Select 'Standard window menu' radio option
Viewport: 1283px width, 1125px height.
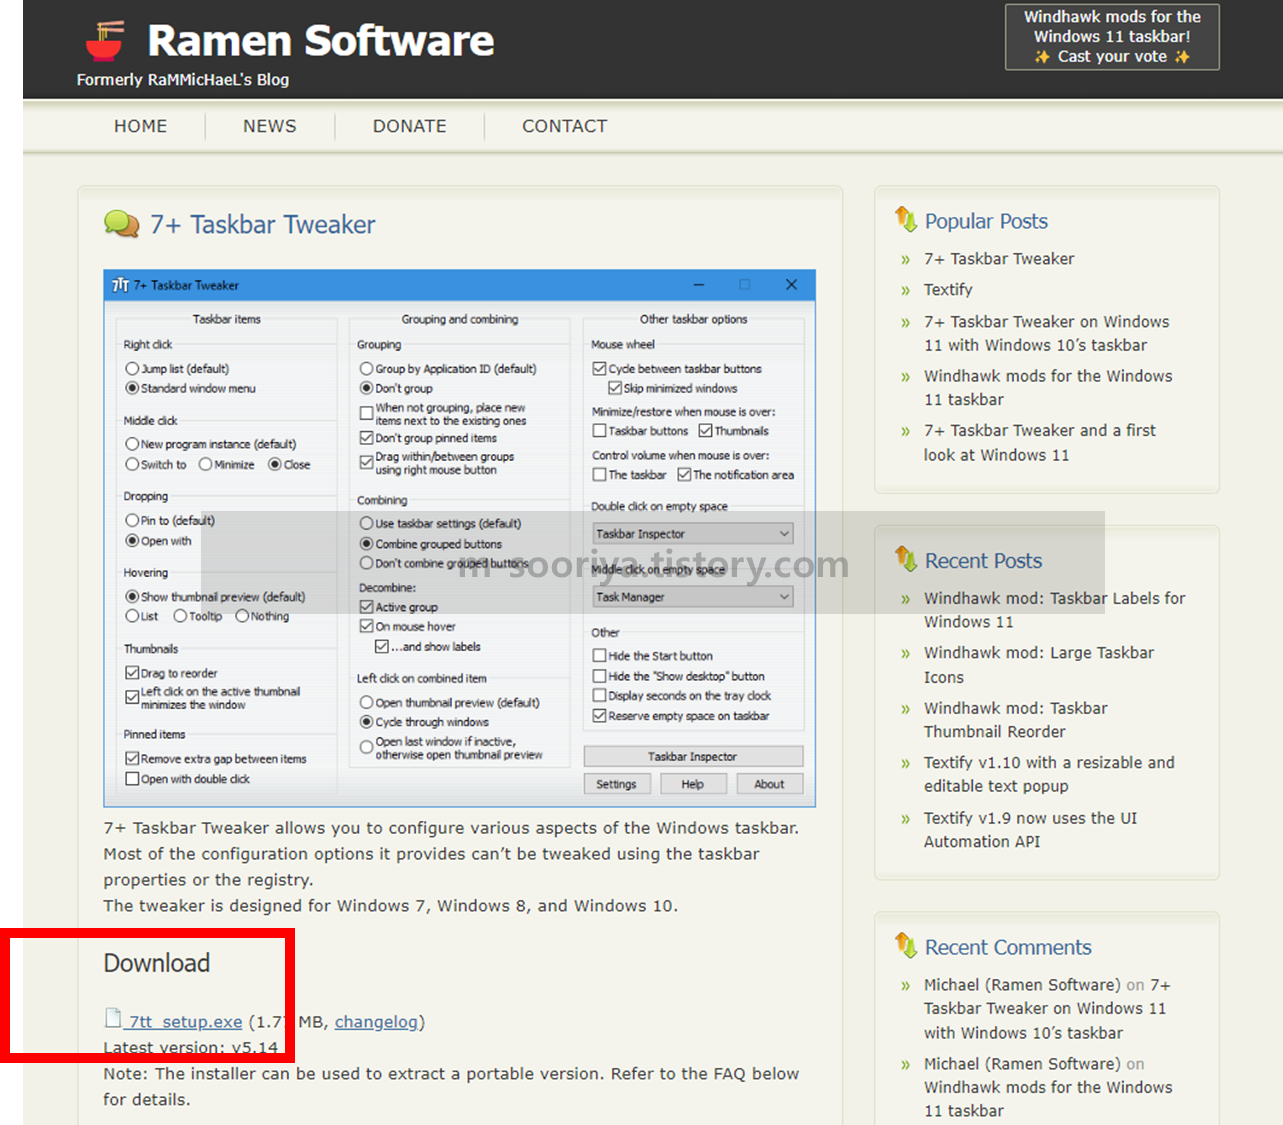(x=132, y=388)
